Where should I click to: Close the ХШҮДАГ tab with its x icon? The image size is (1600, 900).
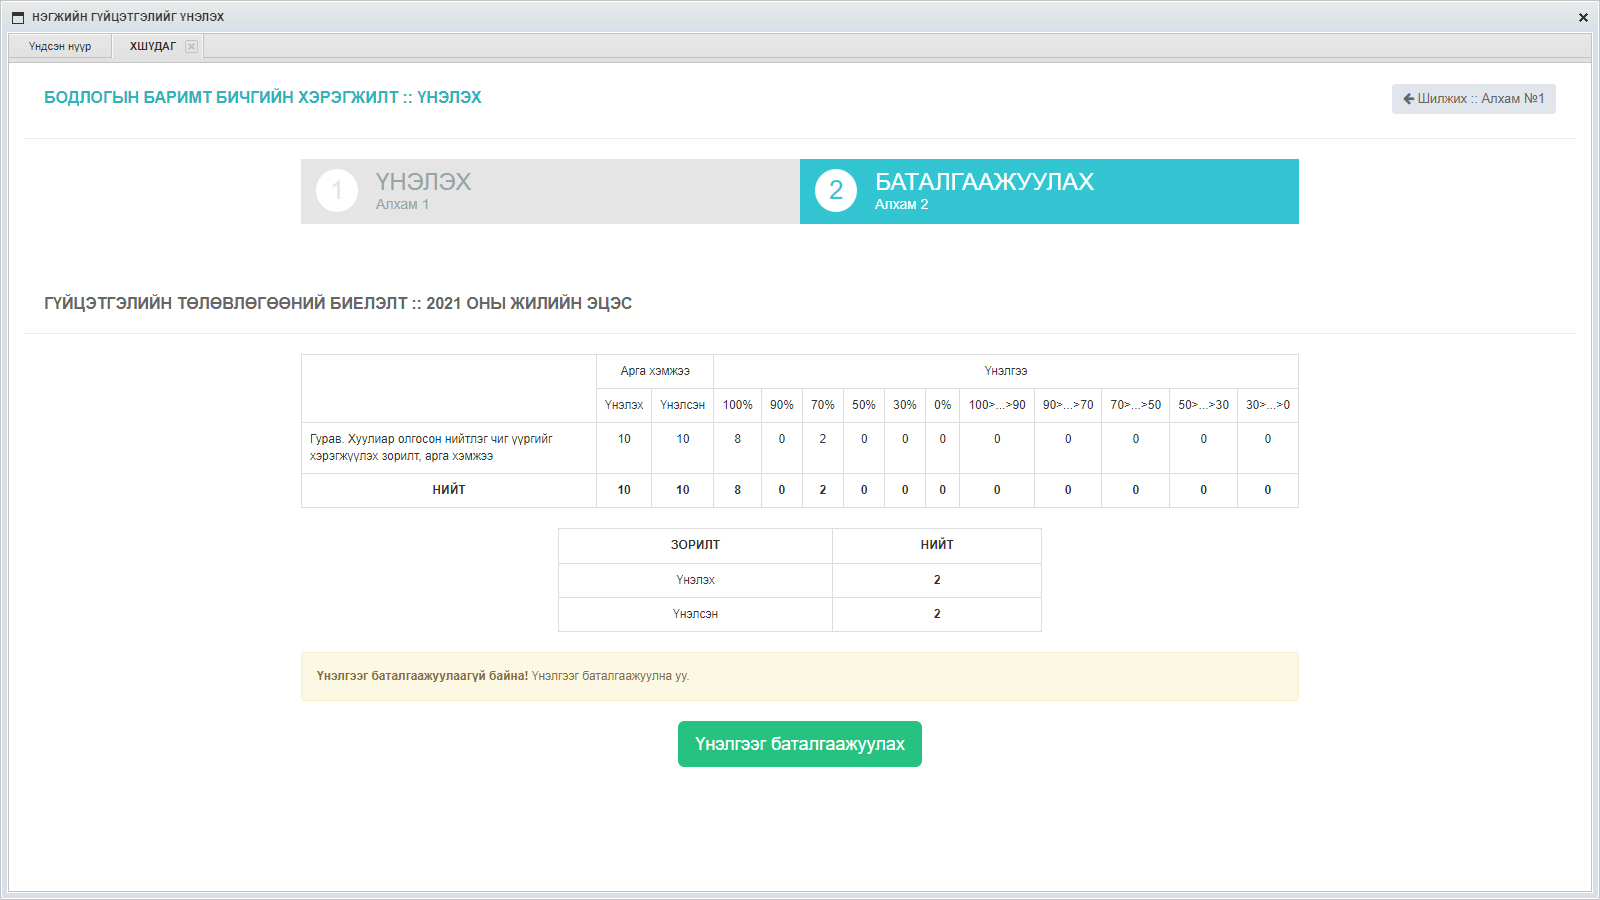tap(191, 46)
